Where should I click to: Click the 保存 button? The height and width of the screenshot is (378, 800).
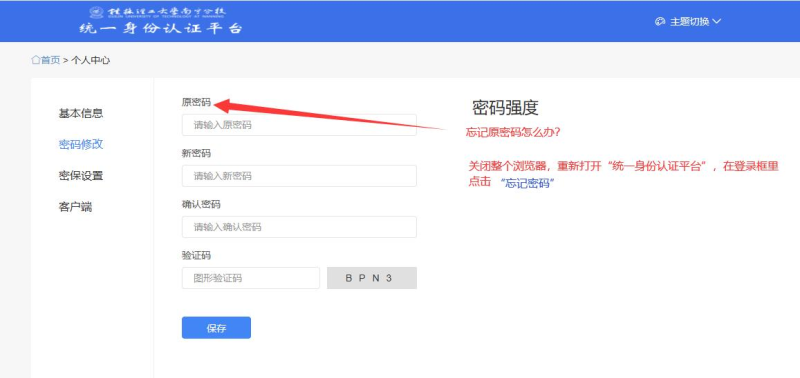[x=216, y=328]
